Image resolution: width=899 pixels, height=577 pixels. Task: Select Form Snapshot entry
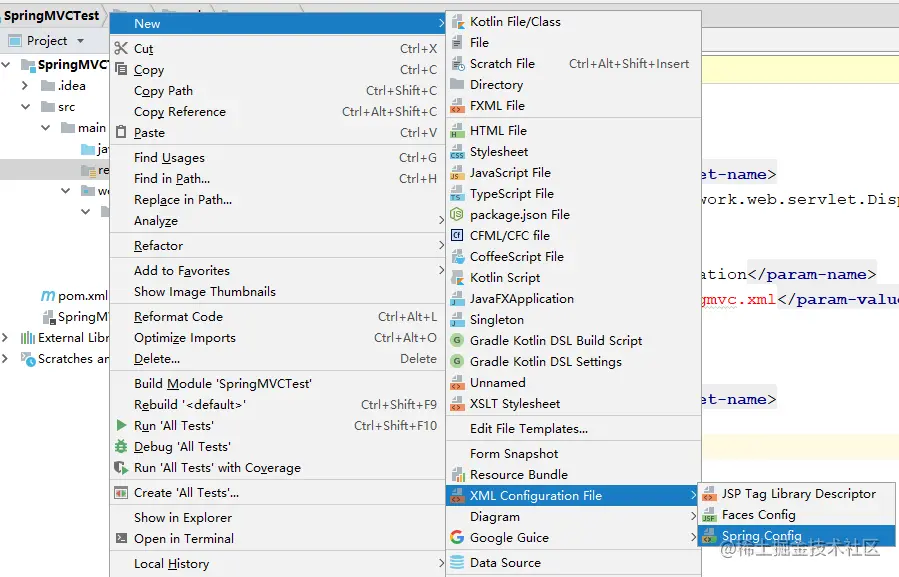(573, 454)
